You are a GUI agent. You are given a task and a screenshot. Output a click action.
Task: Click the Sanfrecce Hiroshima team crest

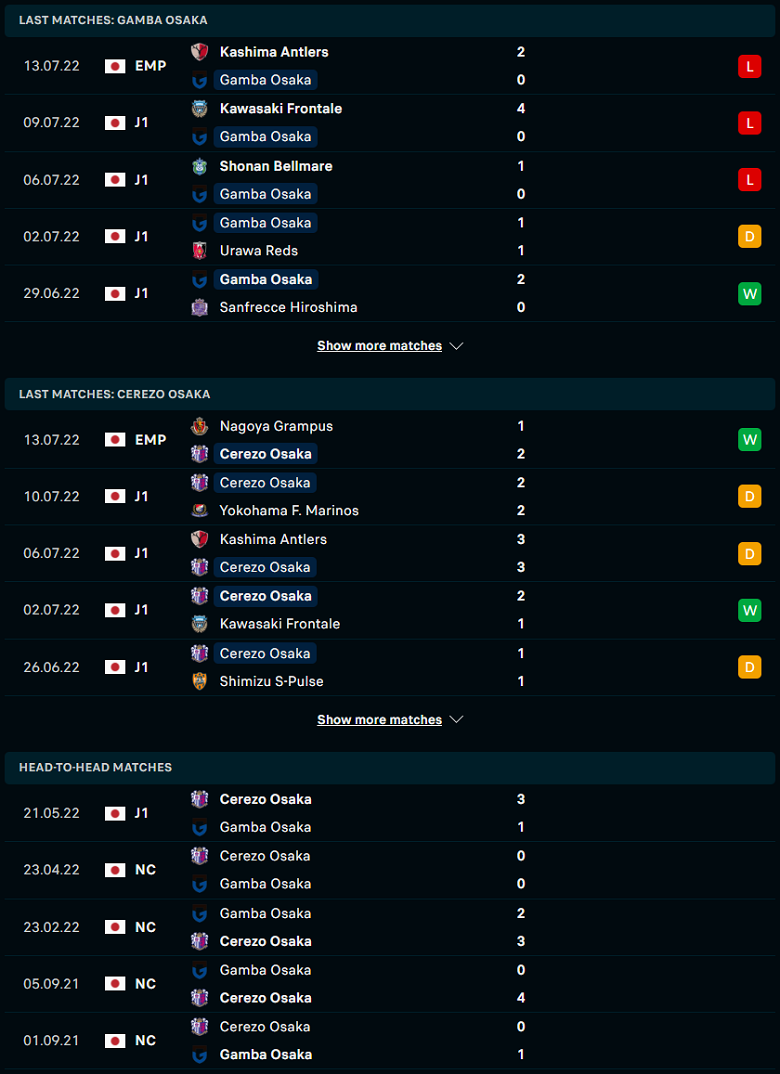pyautogui.click(x=199, y=308)
